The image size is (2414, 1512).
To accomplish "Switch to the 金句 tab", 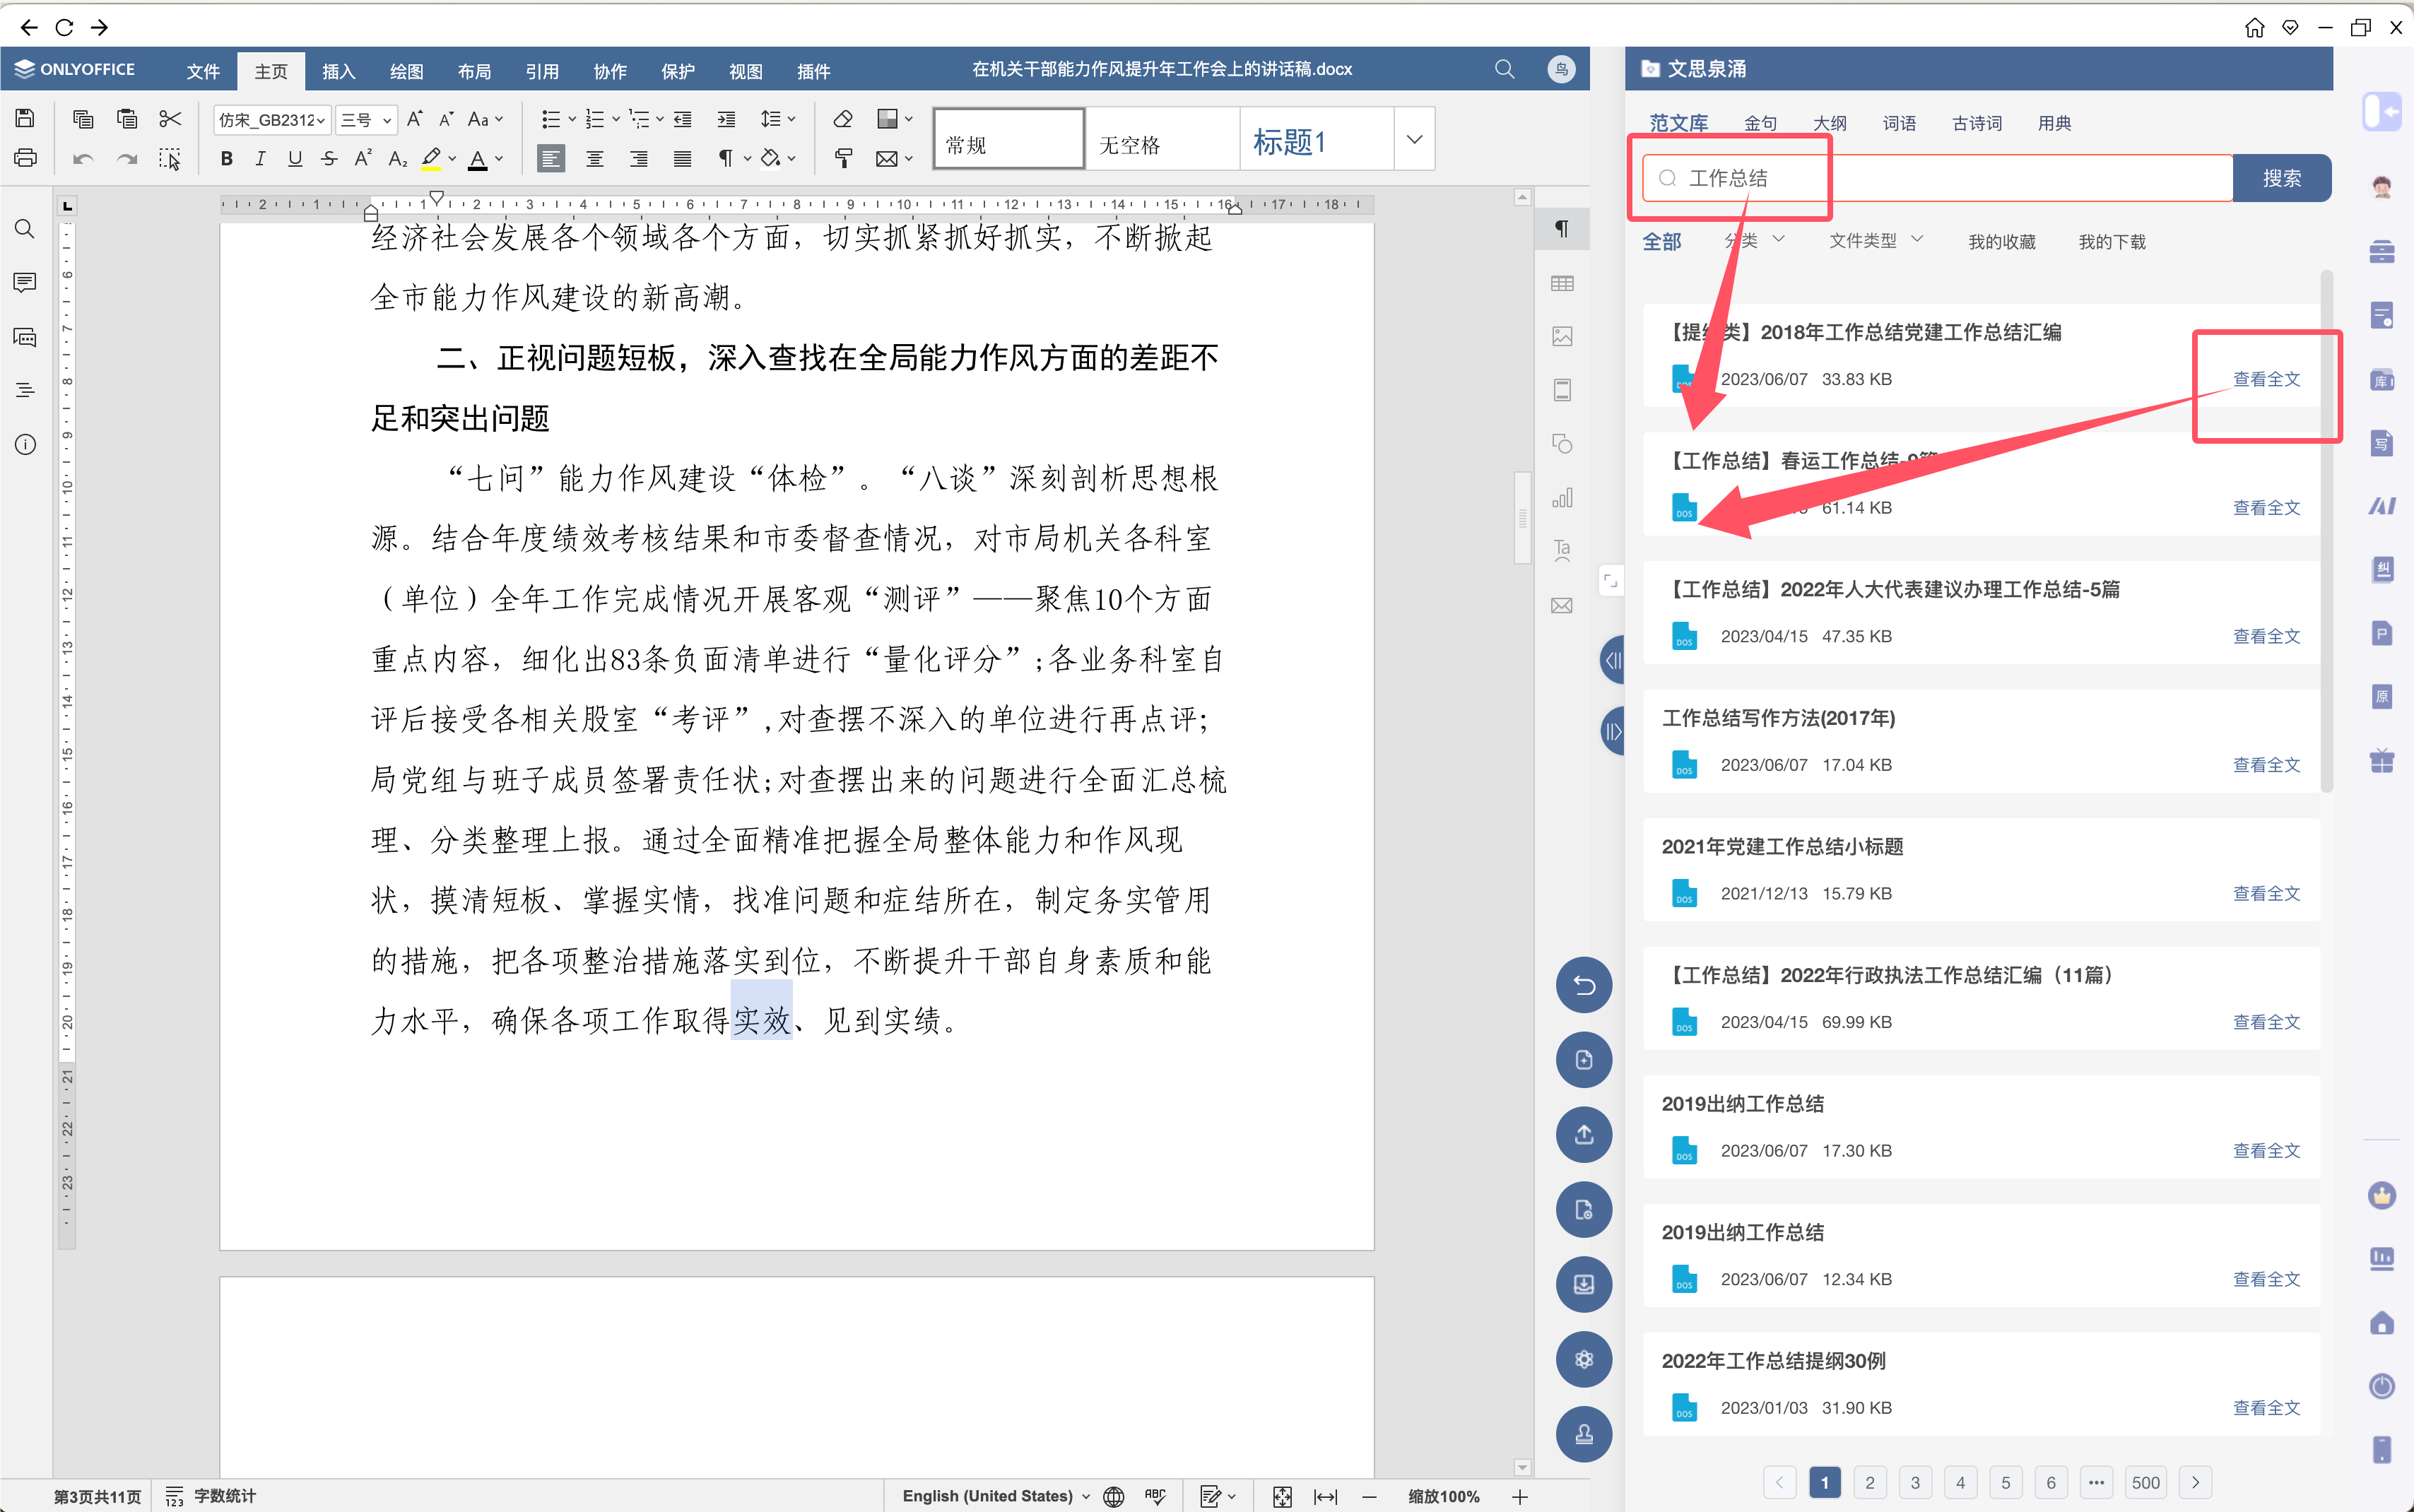I will click(1760, 123).
